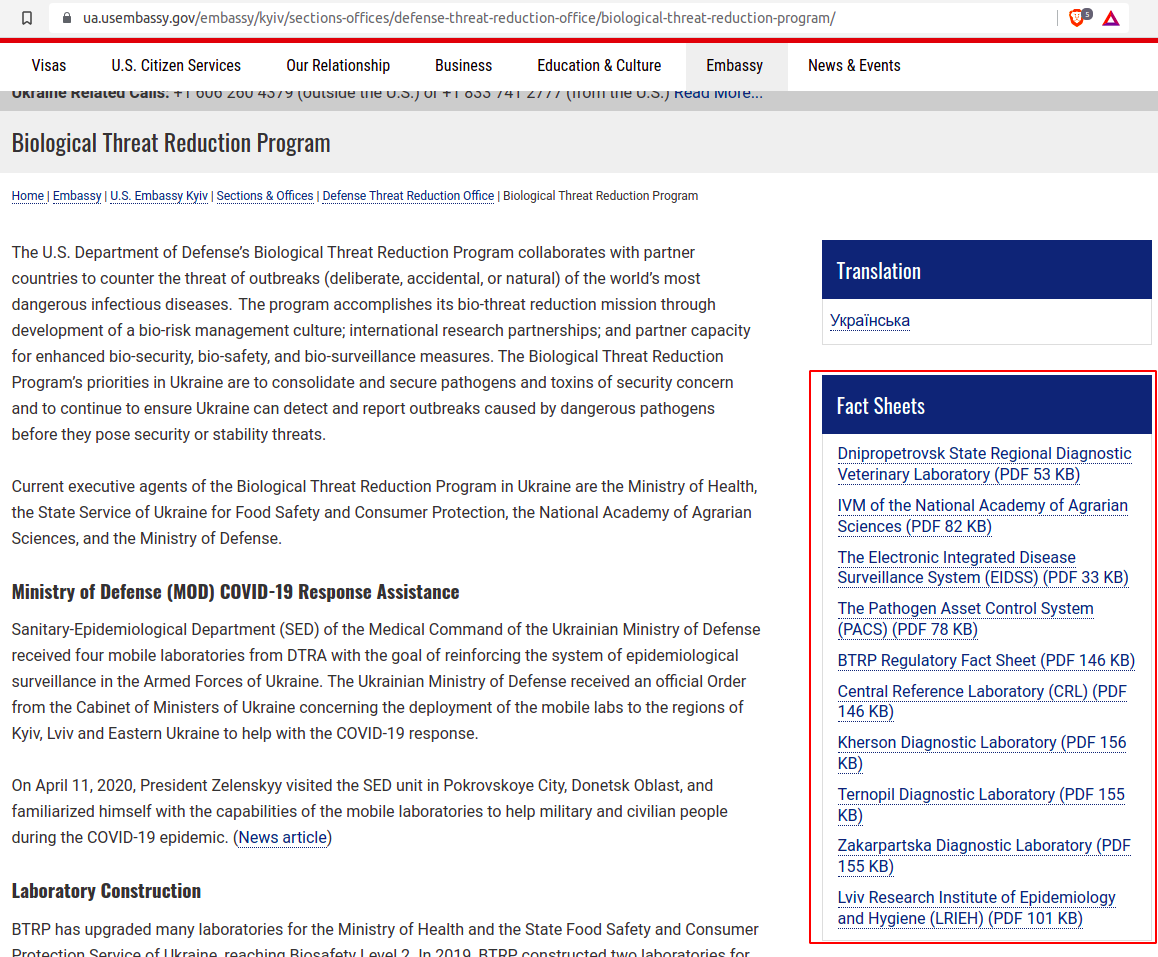This screenshot has width=1158, height=957.
Task: Open the News & Events menu
Action: point(854,66)
